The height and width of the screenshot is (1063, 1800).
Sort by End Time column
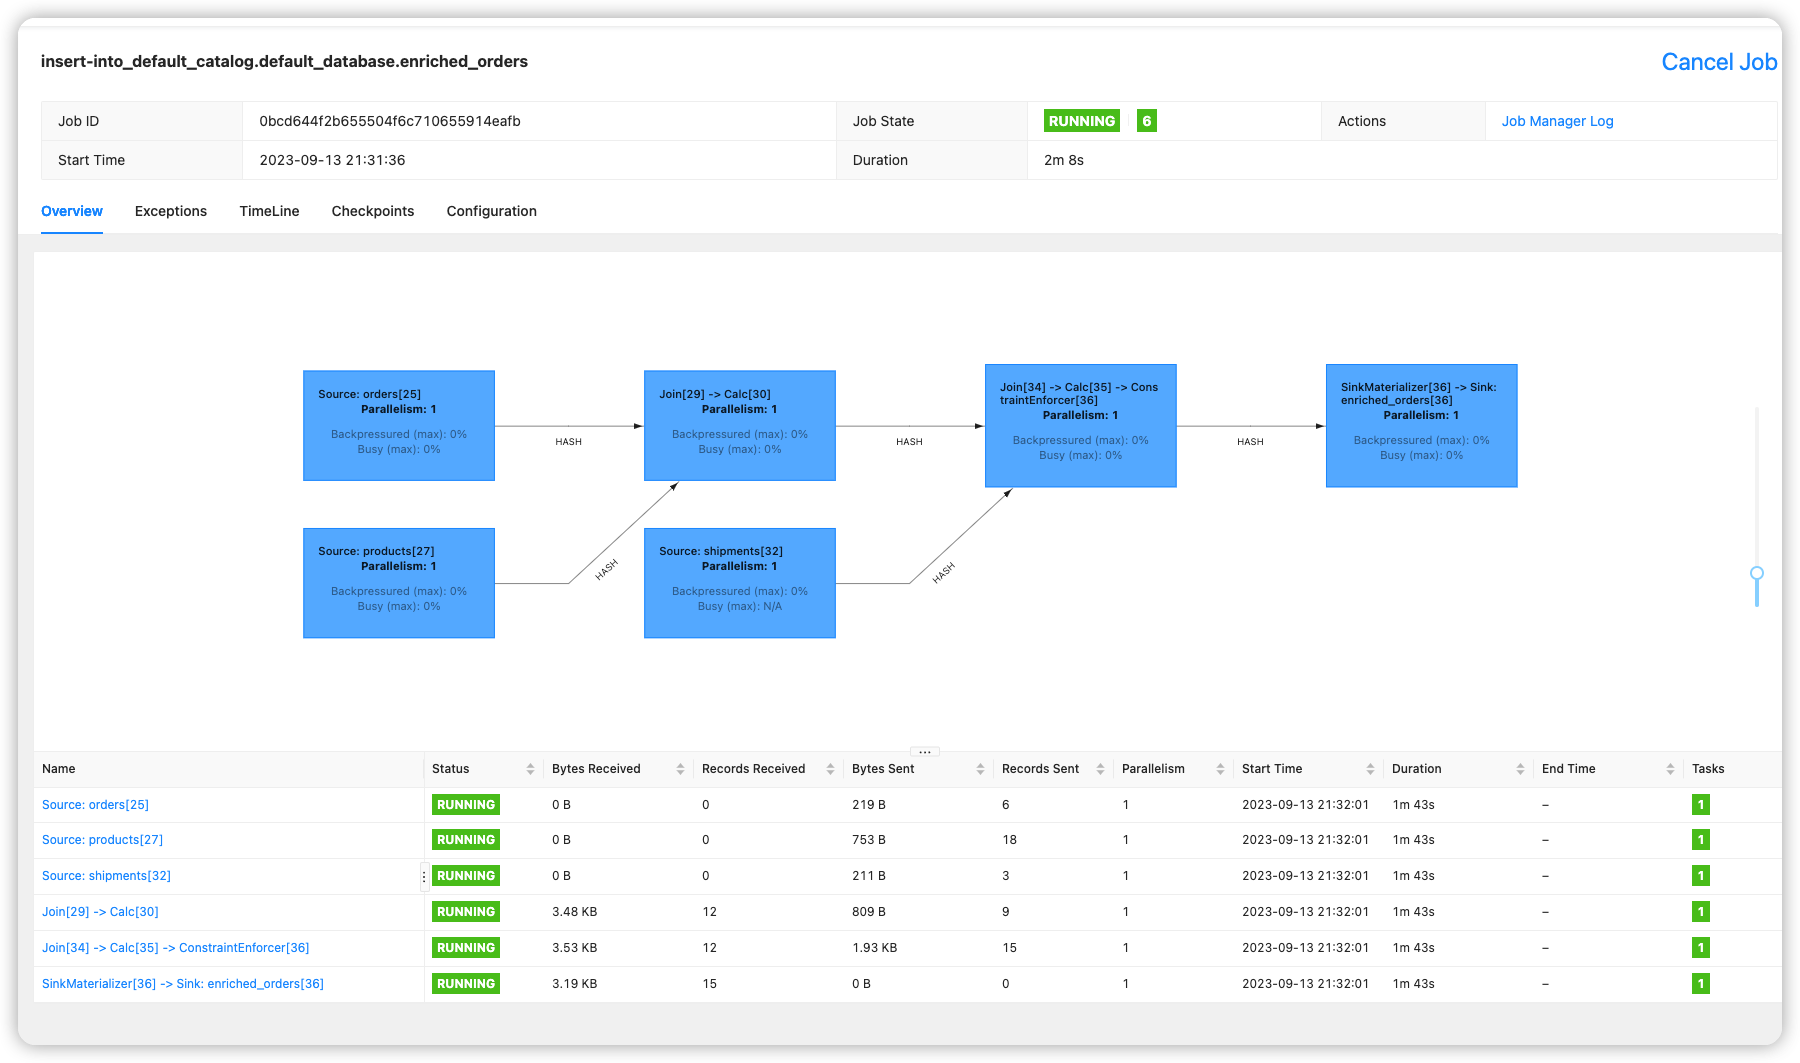coord(1670,769)
